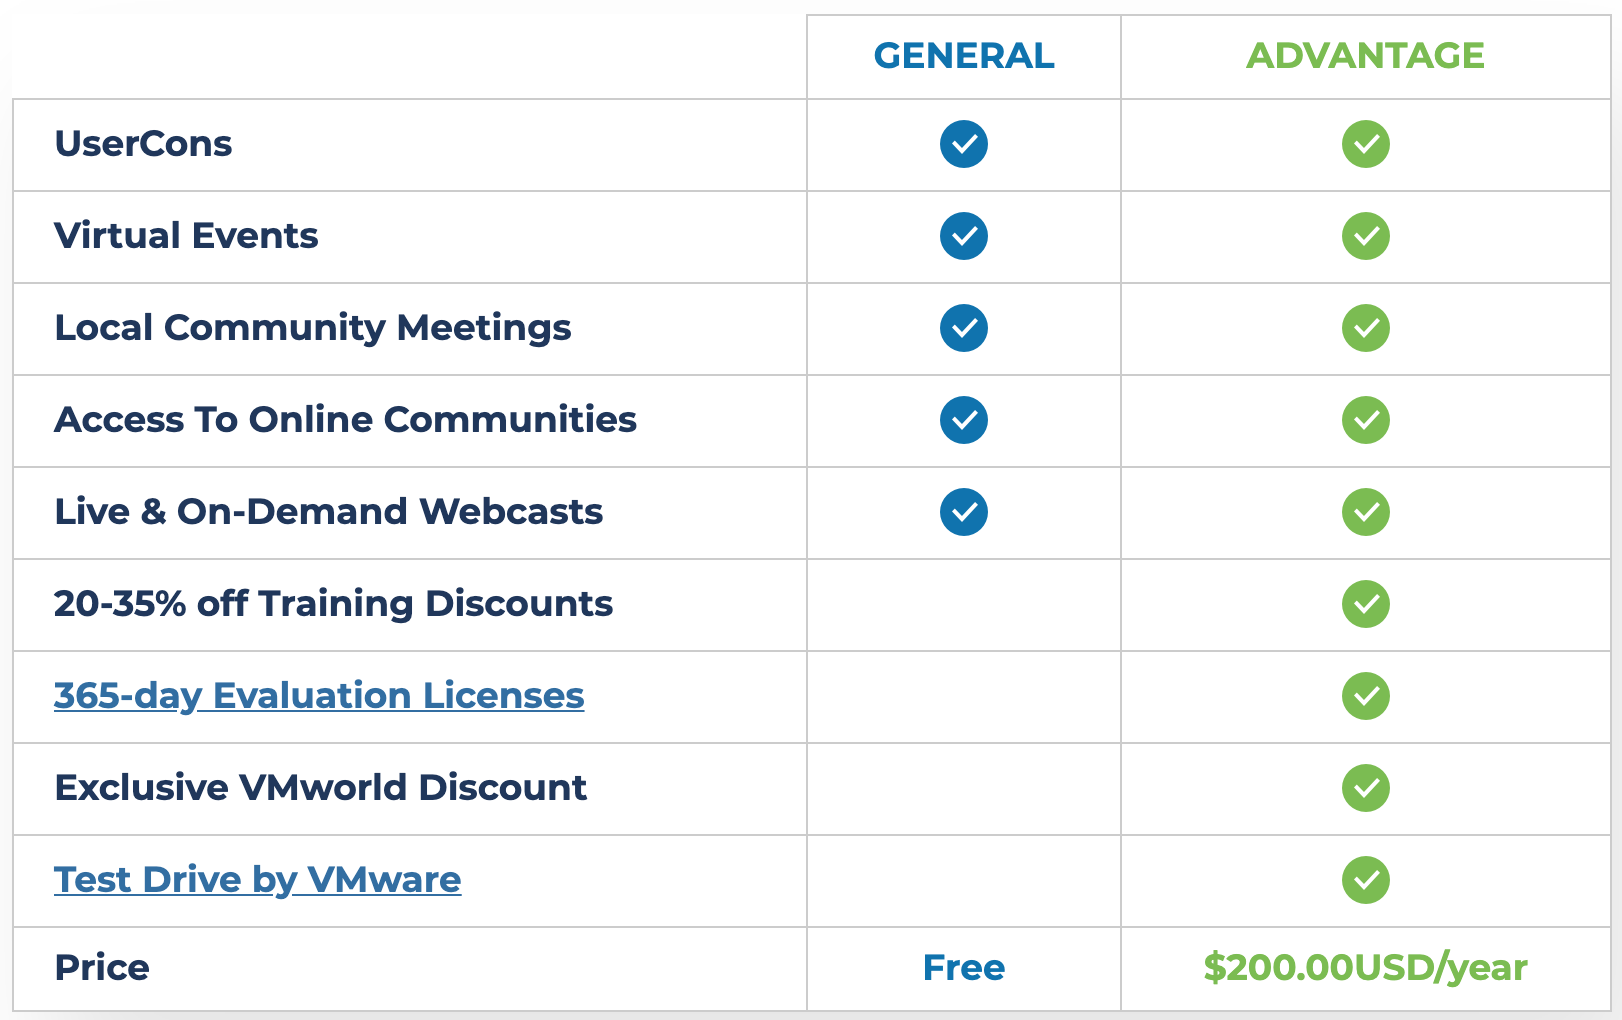Image resolution: width=1622 pixels, height=1020 pixels.
Task: Select the ADVANTAGE column header
Action: pyautogui.click(x=1366, y=56)
